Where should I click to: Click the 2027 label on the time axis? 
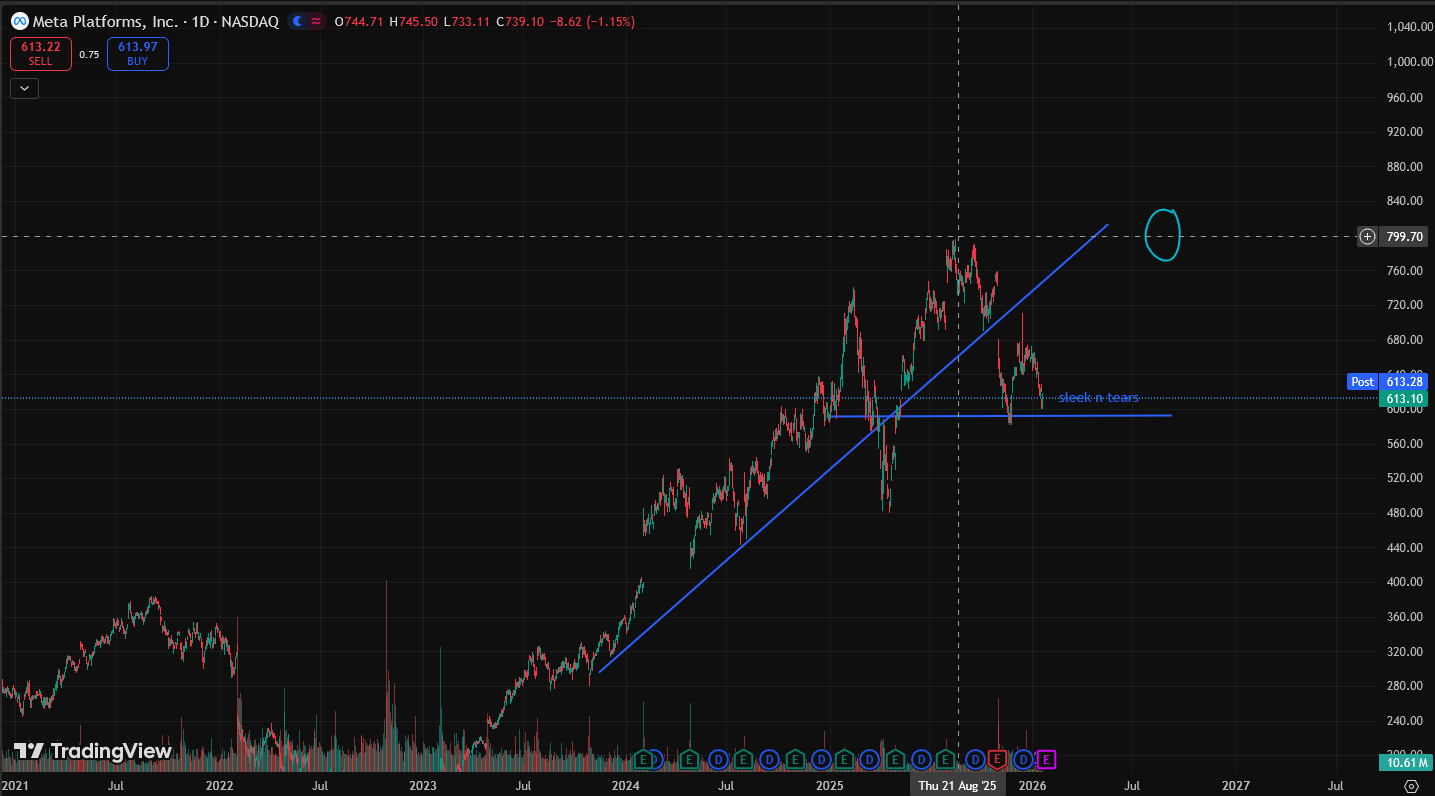tap(1236, 787)
